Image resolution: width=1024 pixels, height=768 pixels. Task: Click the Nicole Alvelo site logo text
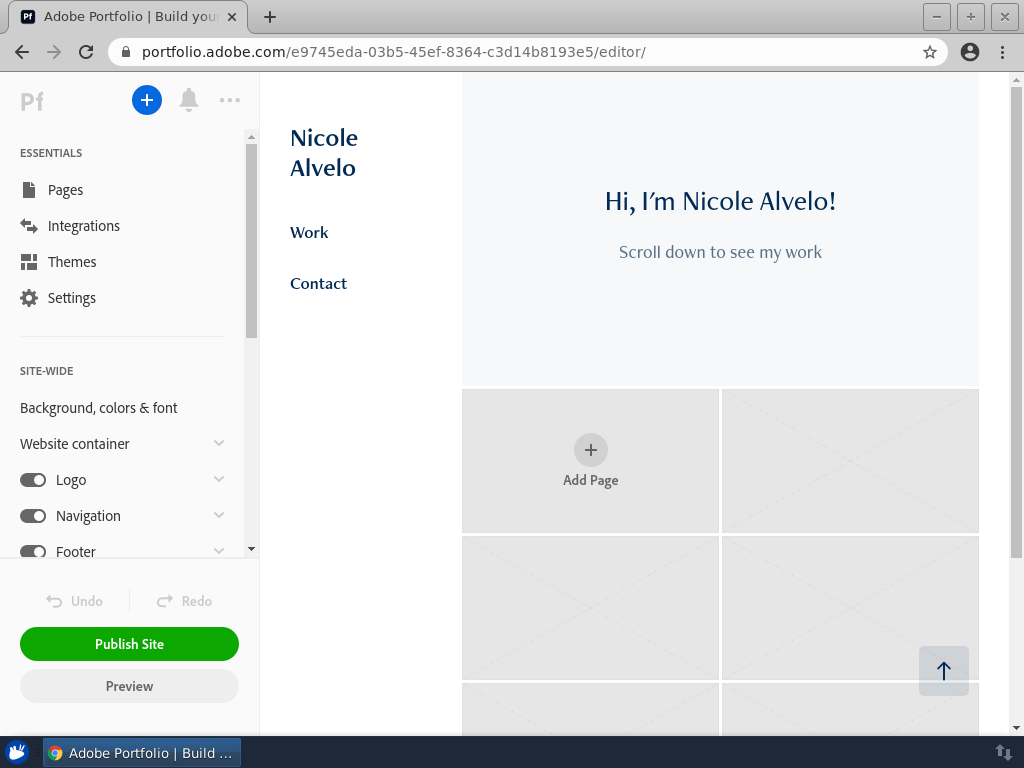(x=324, y=153)
